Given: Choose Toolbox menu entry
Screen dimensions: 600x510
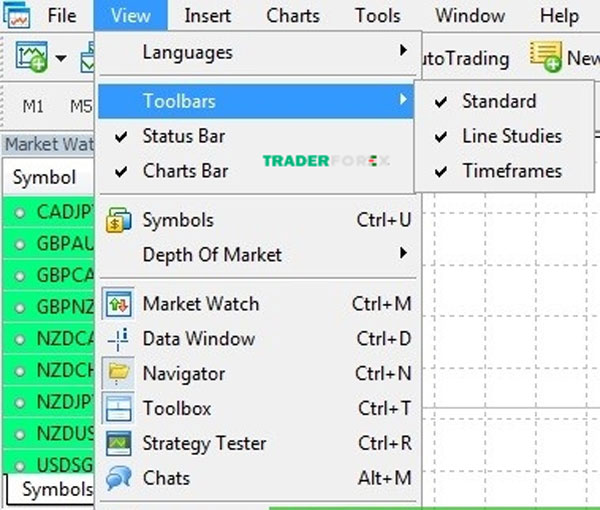Looking at the screenshot, I should tap(256, 408).
